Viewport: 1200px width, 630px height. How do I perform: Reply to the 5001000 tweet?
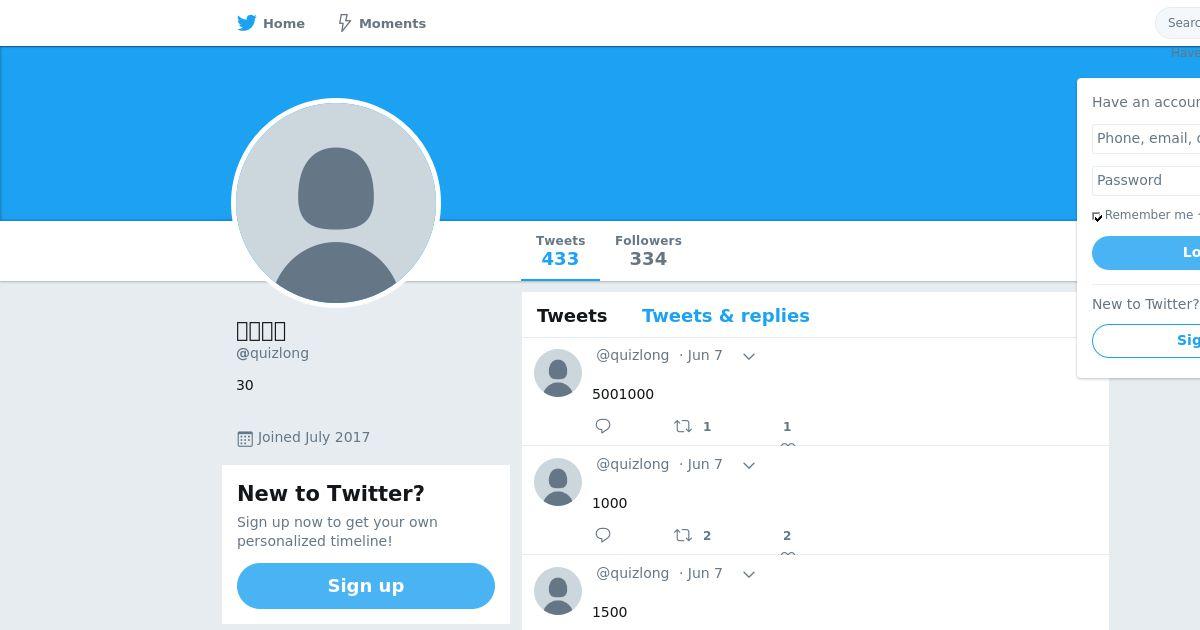tap(603, 426)
